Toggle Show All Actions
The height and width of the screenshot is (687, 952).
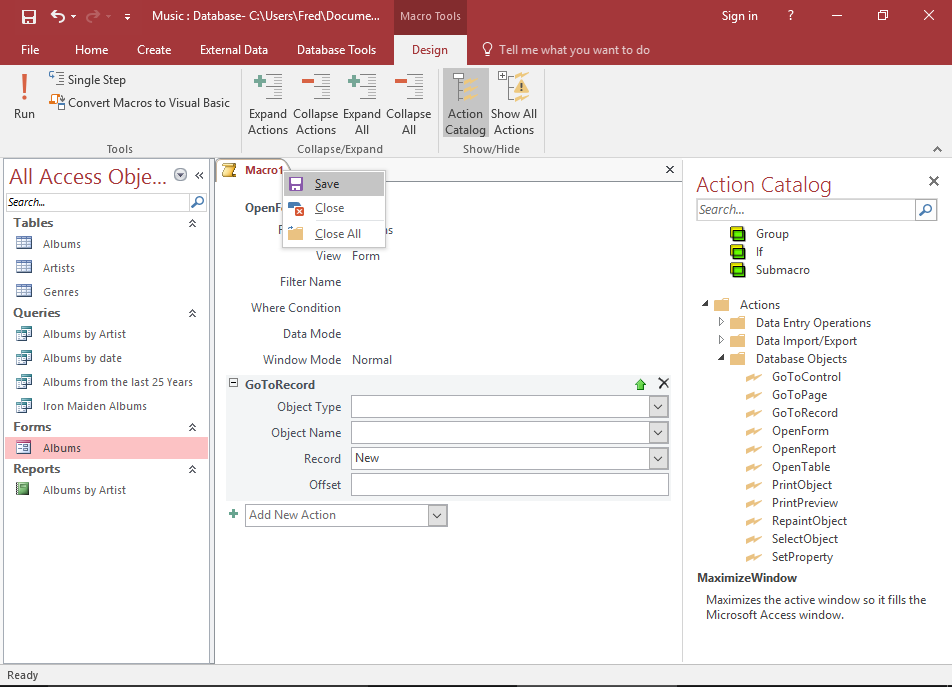(x=514, y=104)
